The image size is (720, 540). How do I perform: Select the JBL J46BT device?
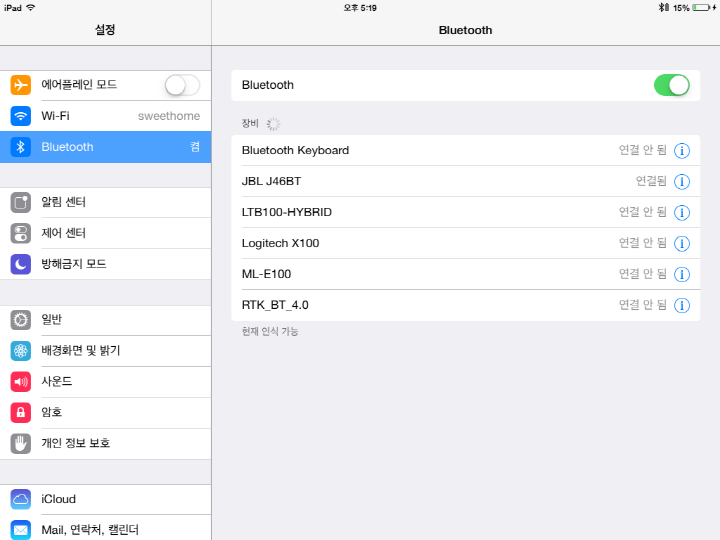[466, 181]
